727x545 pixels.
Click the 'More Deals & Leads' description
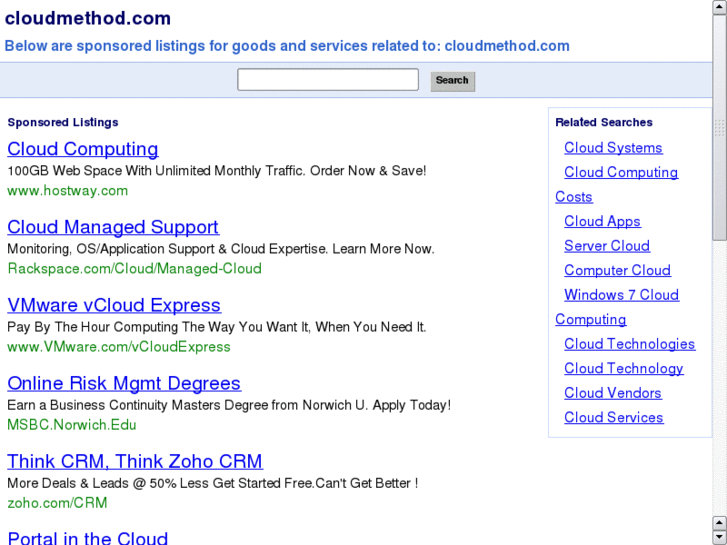pos(213,483)
